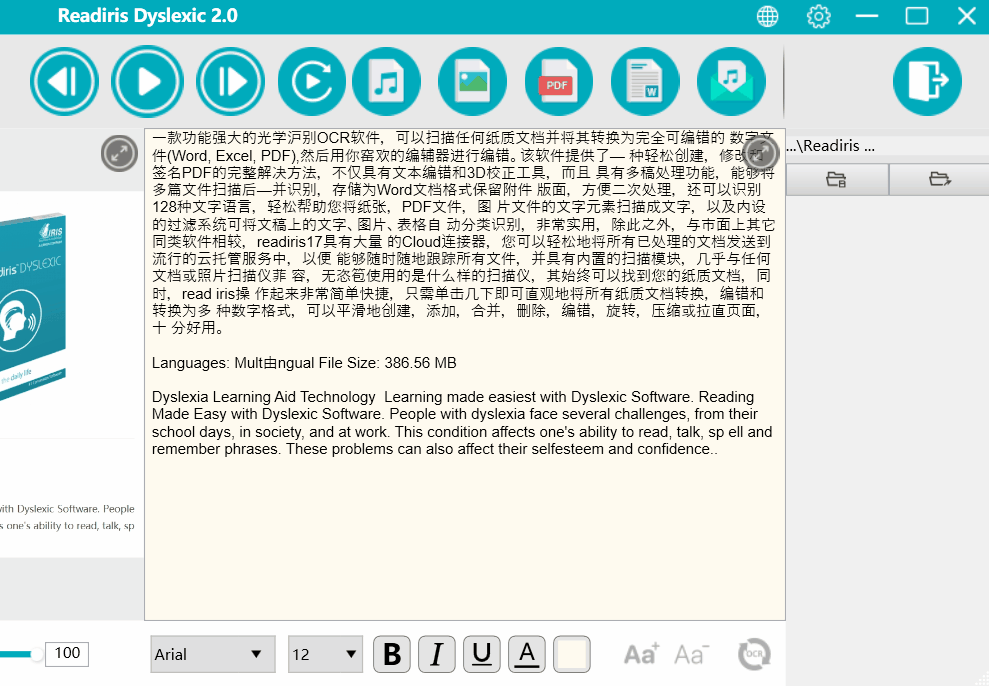Toggle underline formatting
Viewport: 989px width, 686px height.
482,654
